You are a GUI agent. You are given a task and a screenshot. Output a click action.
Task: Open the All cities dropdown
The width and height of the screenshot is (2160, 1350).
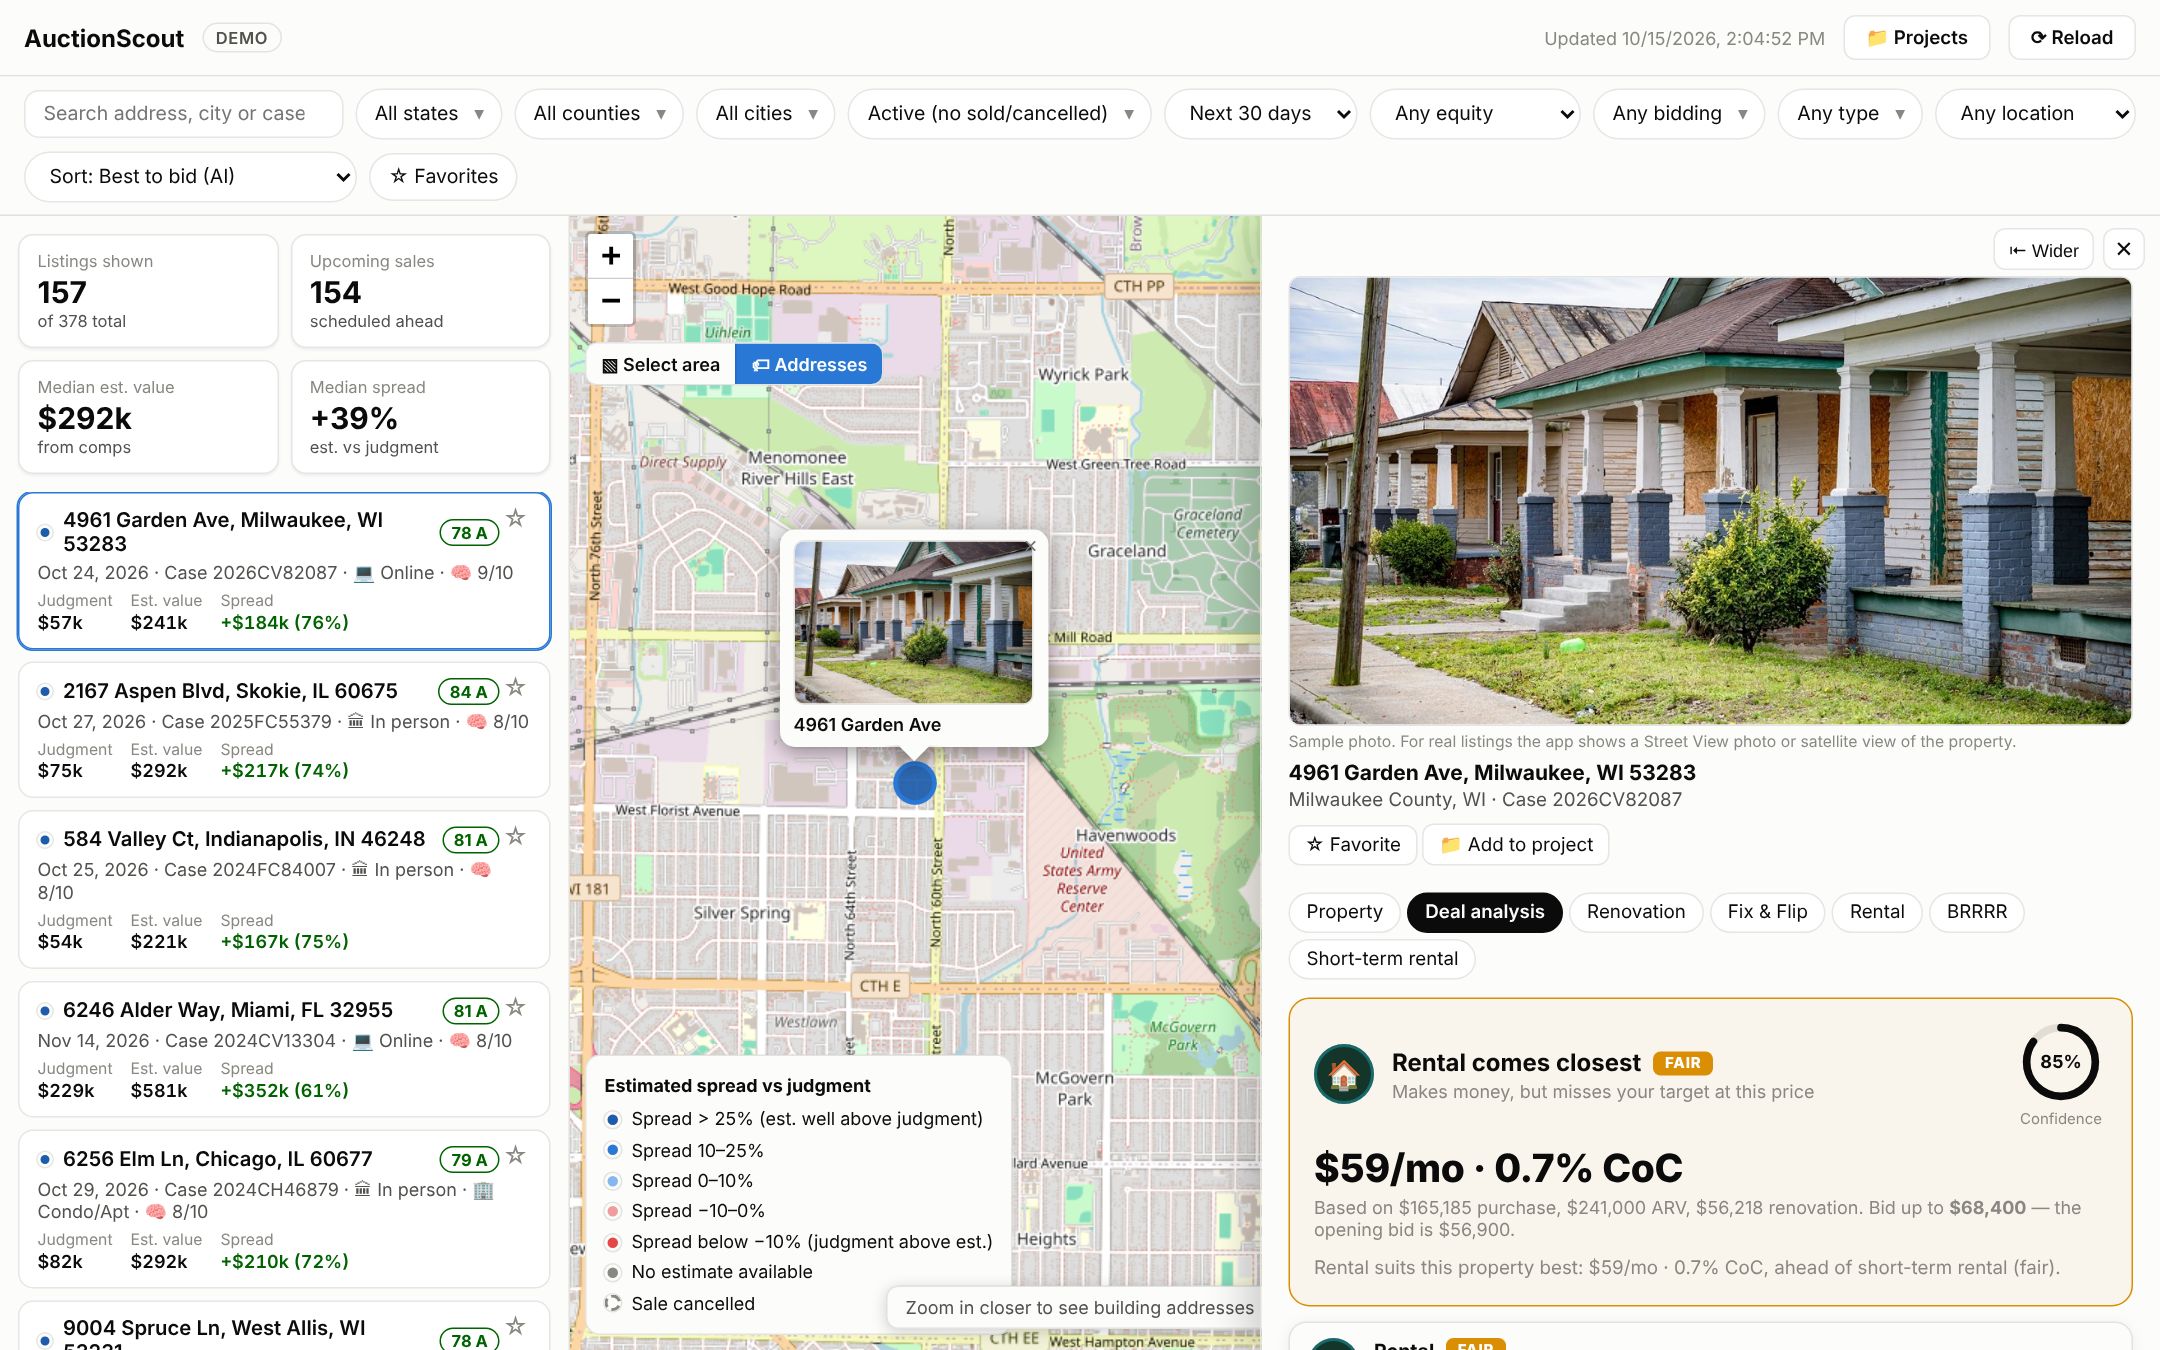pos(766,114)
